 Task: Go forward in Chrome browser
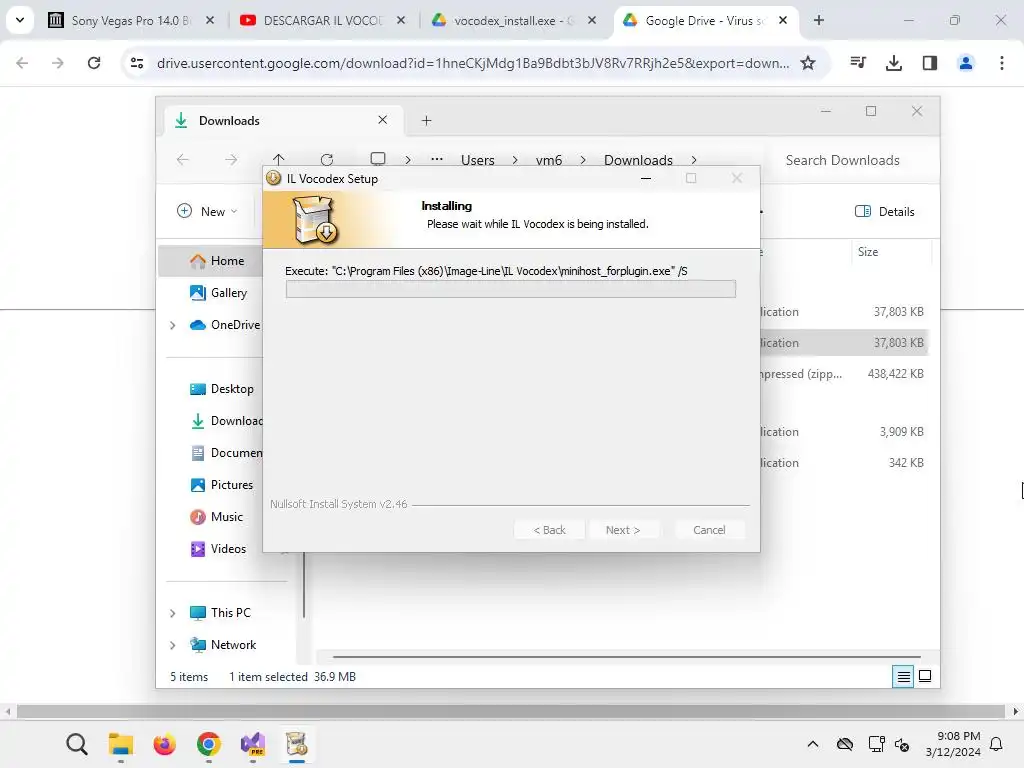coord(58,63)
